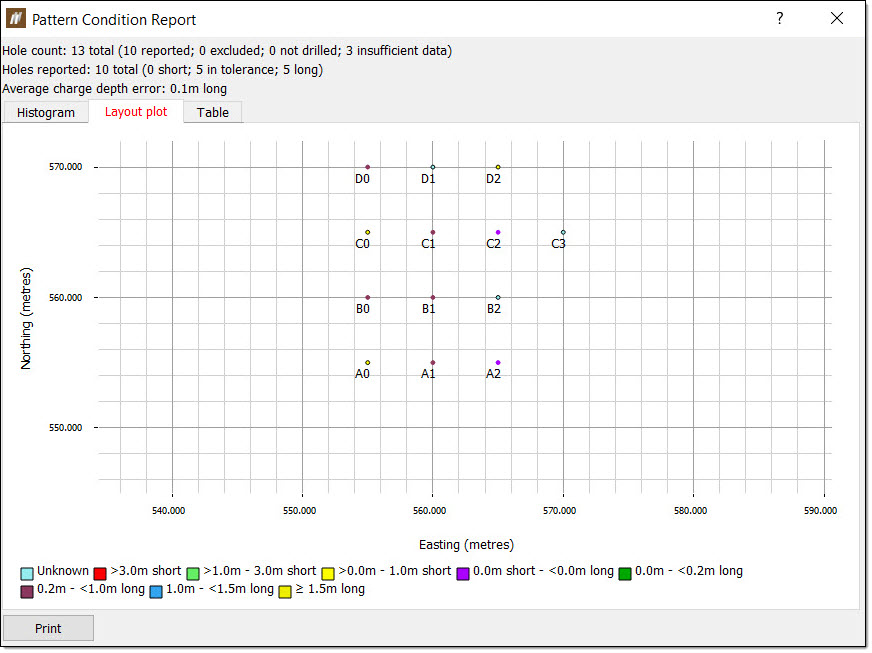
Task: Click the 'Average charge depth error' line
Action: (115, 88)
